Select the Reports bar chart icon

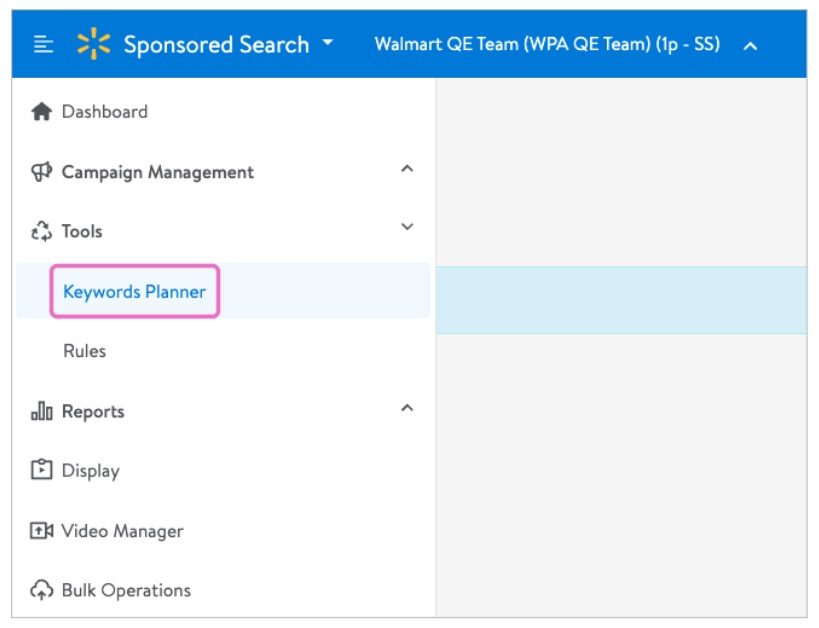tap(41, 410)
